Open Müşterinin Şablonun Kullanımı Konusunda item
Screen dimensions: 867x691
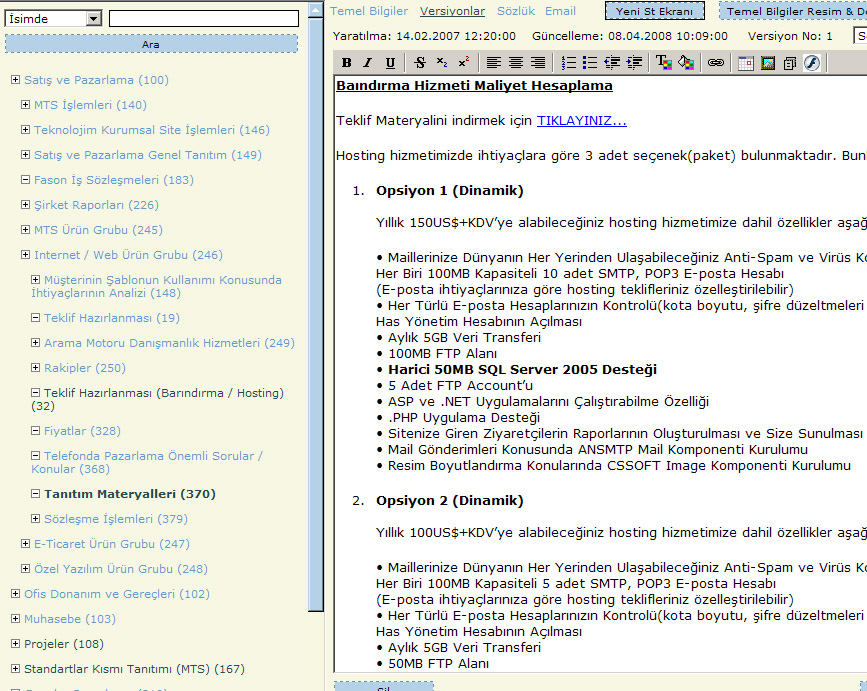click(x=156, y=286)
